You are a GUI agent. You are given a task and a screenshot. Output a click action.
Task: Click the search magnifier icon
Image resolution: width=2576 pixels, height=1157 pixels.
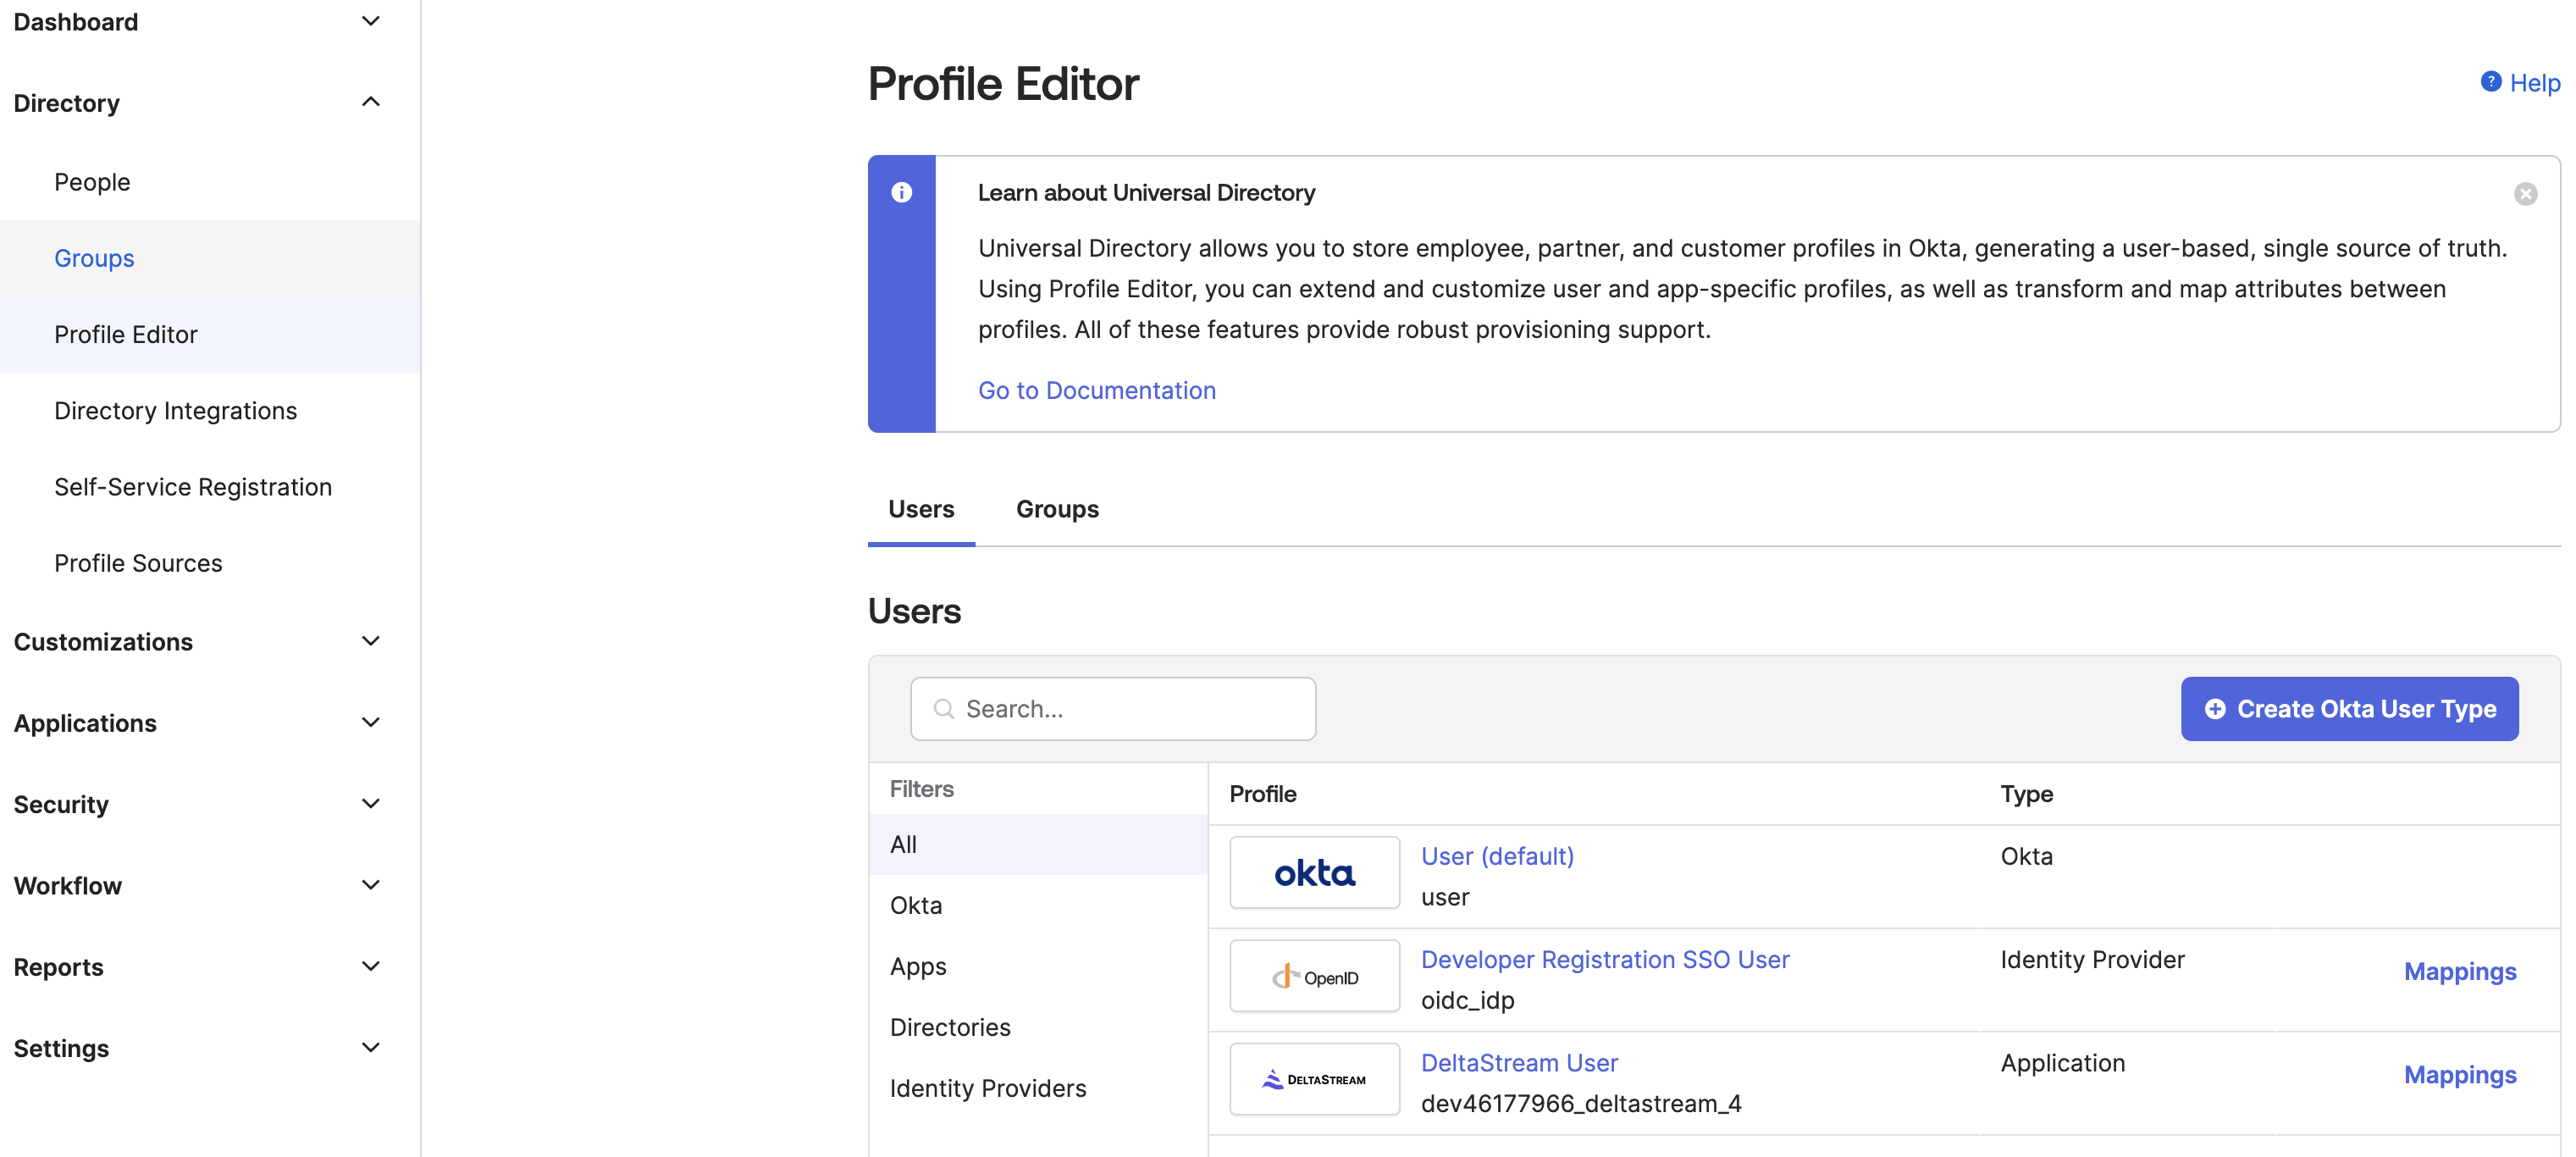[x=943, y=709]
